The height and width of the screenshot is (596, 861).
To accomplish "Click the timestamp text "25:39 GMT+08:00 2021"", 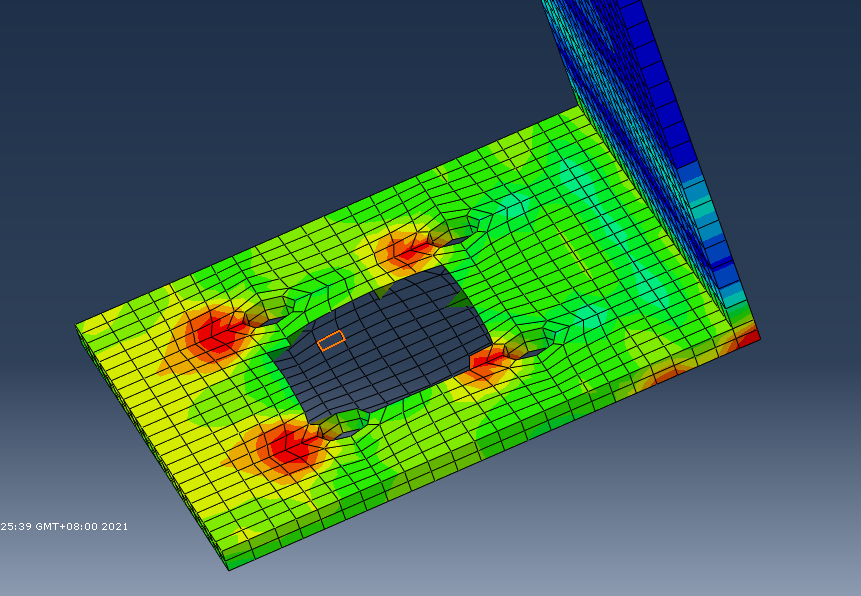I will pos(64,526).
